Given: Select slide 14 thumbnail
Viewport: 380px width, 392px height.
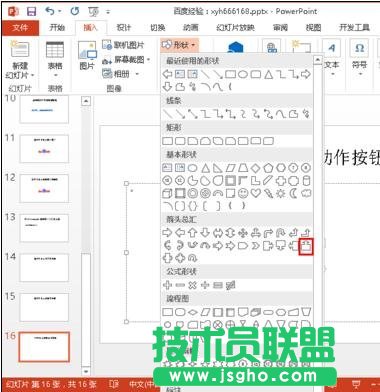Looking at the screenshot, I should pos(44,267).
